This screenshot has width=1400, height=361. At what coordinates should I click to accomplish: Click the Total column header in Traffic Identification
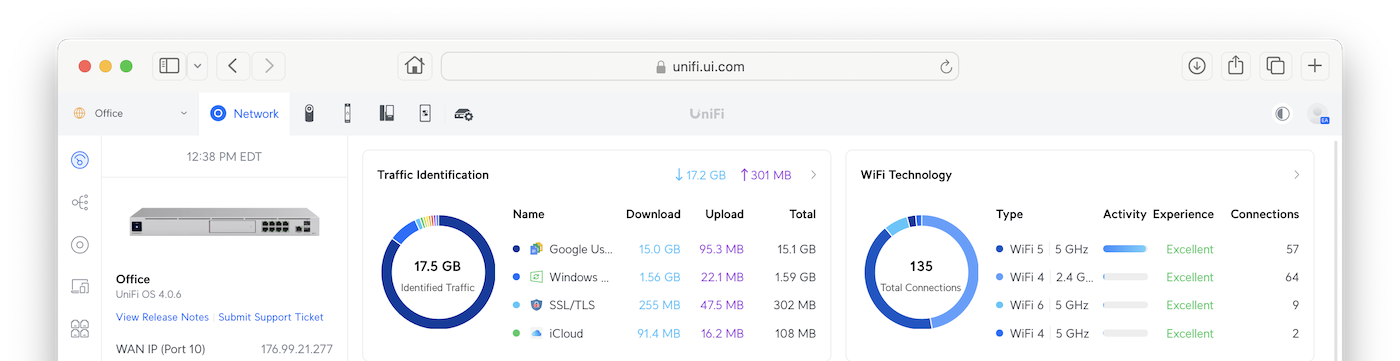802,214
